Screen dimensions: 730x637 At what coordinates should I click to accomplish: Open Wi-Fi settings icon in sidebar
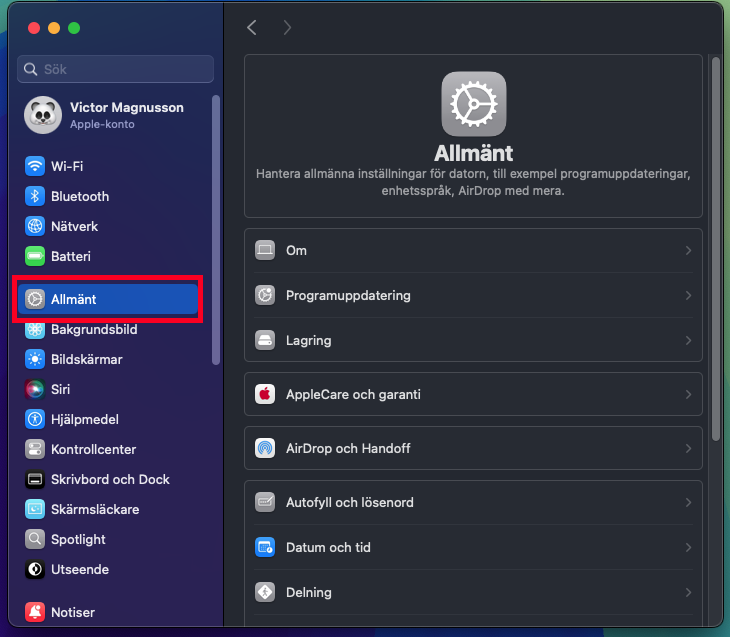tap(35, 166)
